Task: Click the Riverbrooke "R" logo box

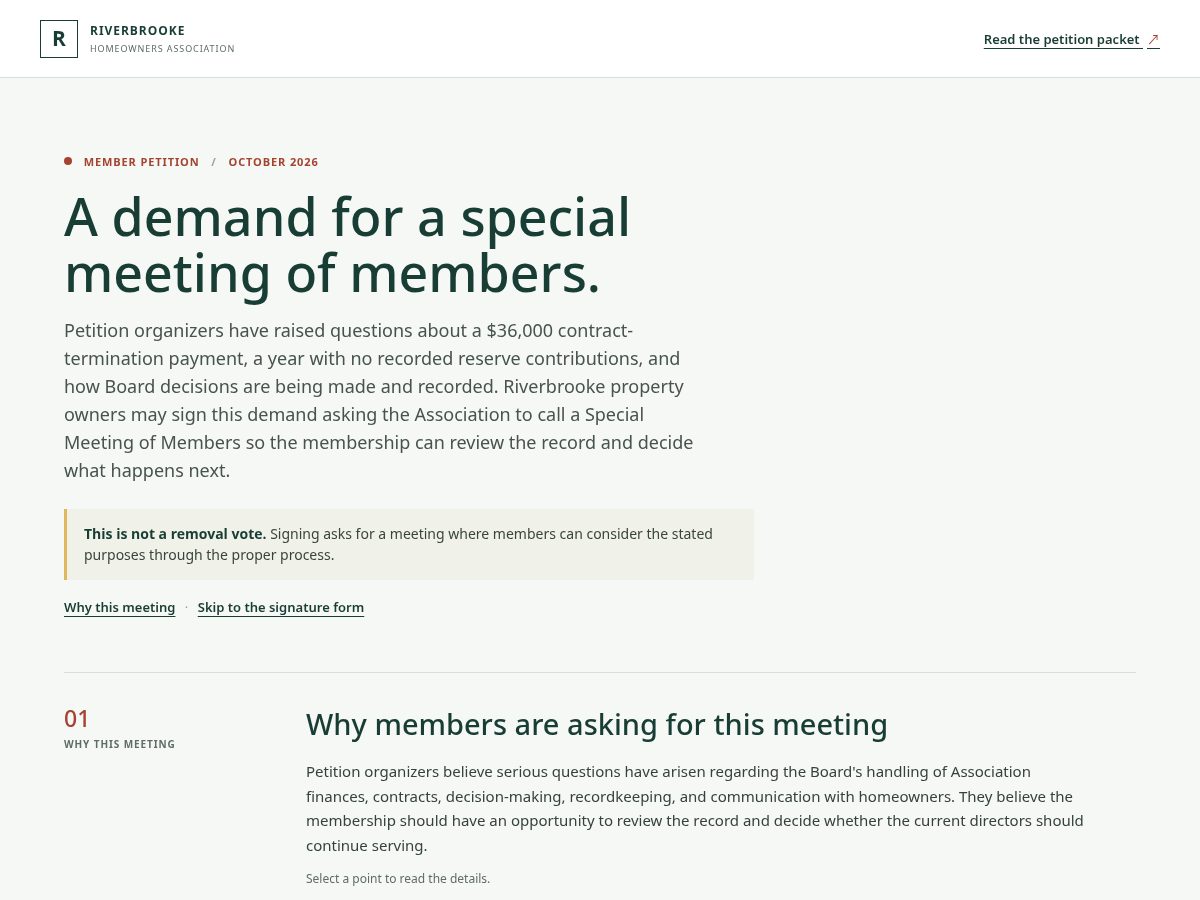Action: [x=59, y=39]
